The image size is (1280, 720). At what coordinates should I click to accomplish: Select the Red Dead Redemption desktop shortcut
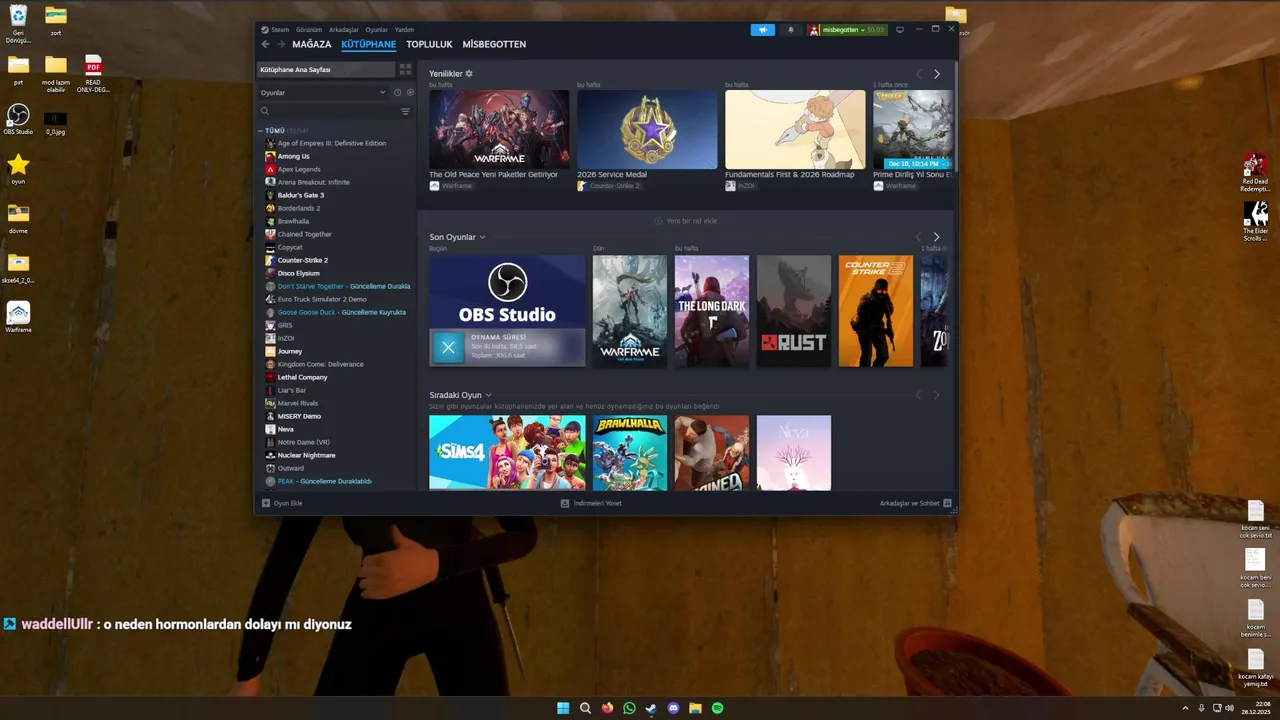point(1255,172)
